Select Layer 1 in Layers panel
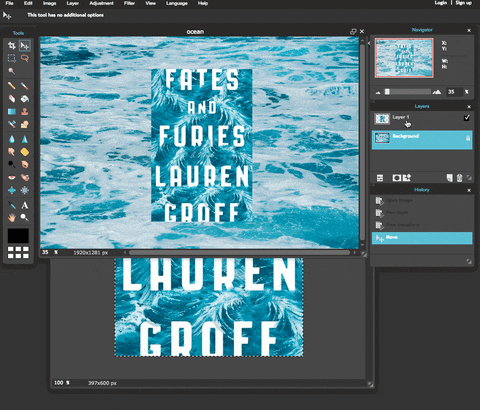The height and width of the screenshot is (410, 480). [422, 119]
